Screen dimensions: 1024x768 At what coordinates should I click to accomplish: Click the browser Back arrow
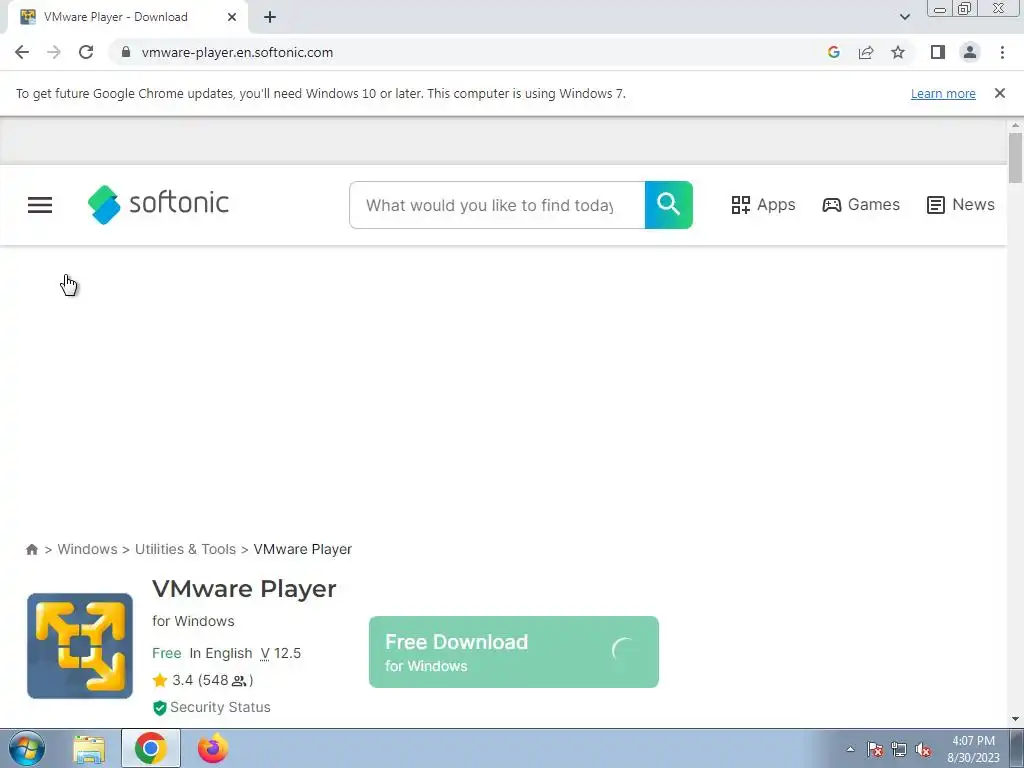[x=22, y=52]
